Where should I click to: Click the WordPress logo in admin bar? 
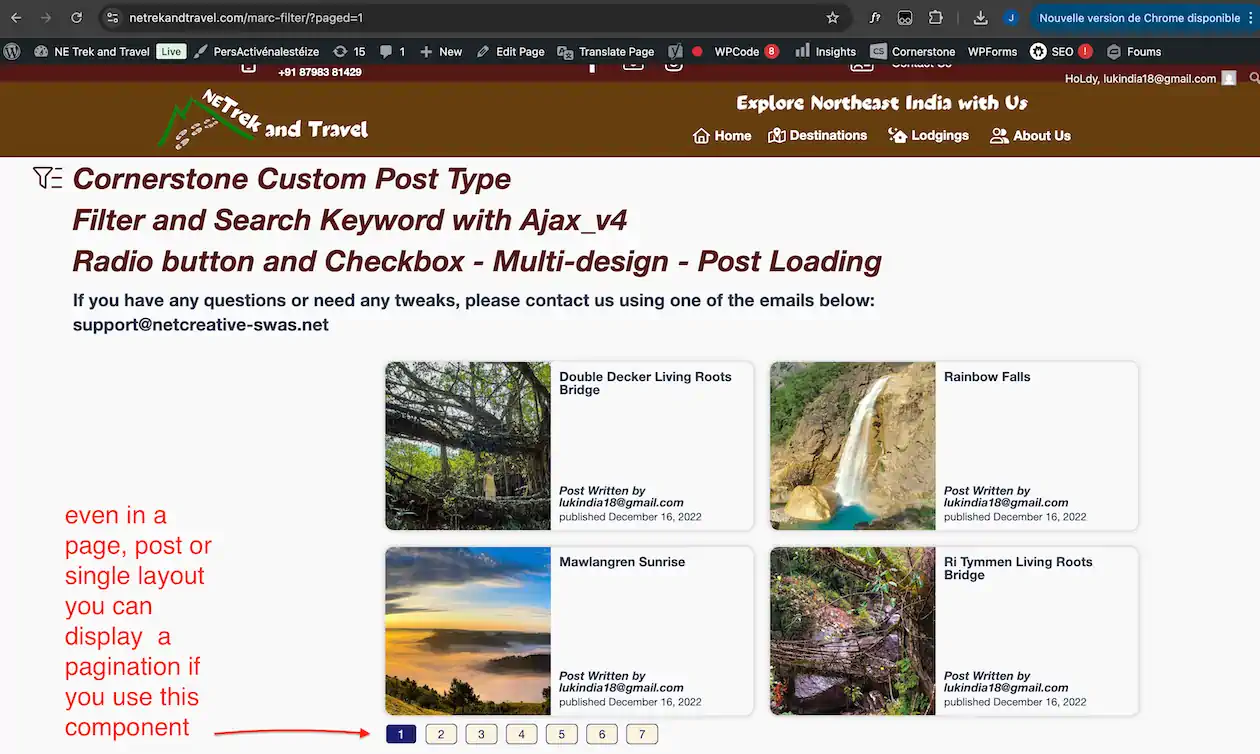(x=13, y=51)
